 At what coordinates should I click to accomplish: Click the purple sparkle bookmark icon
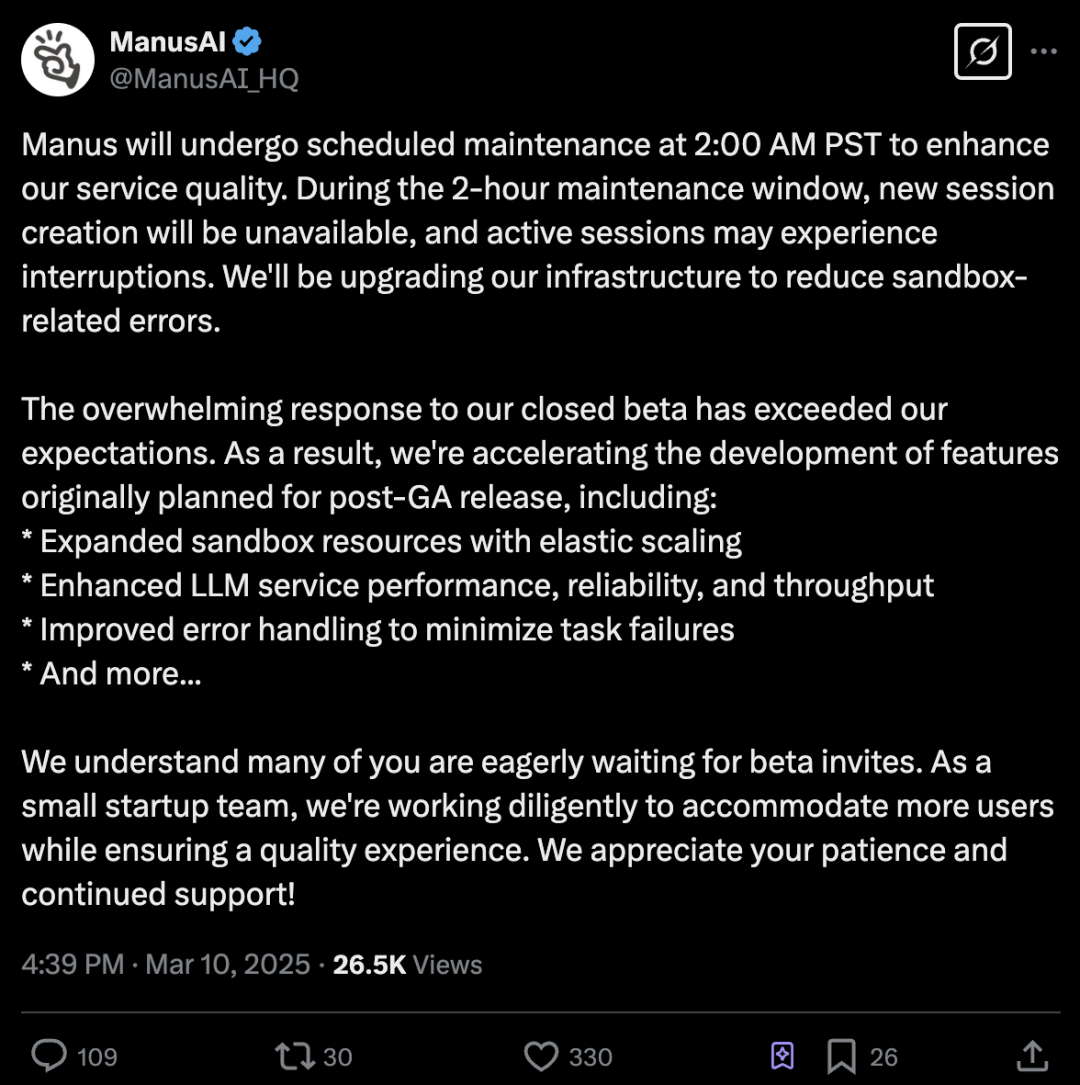click(x=782, y=1056)
